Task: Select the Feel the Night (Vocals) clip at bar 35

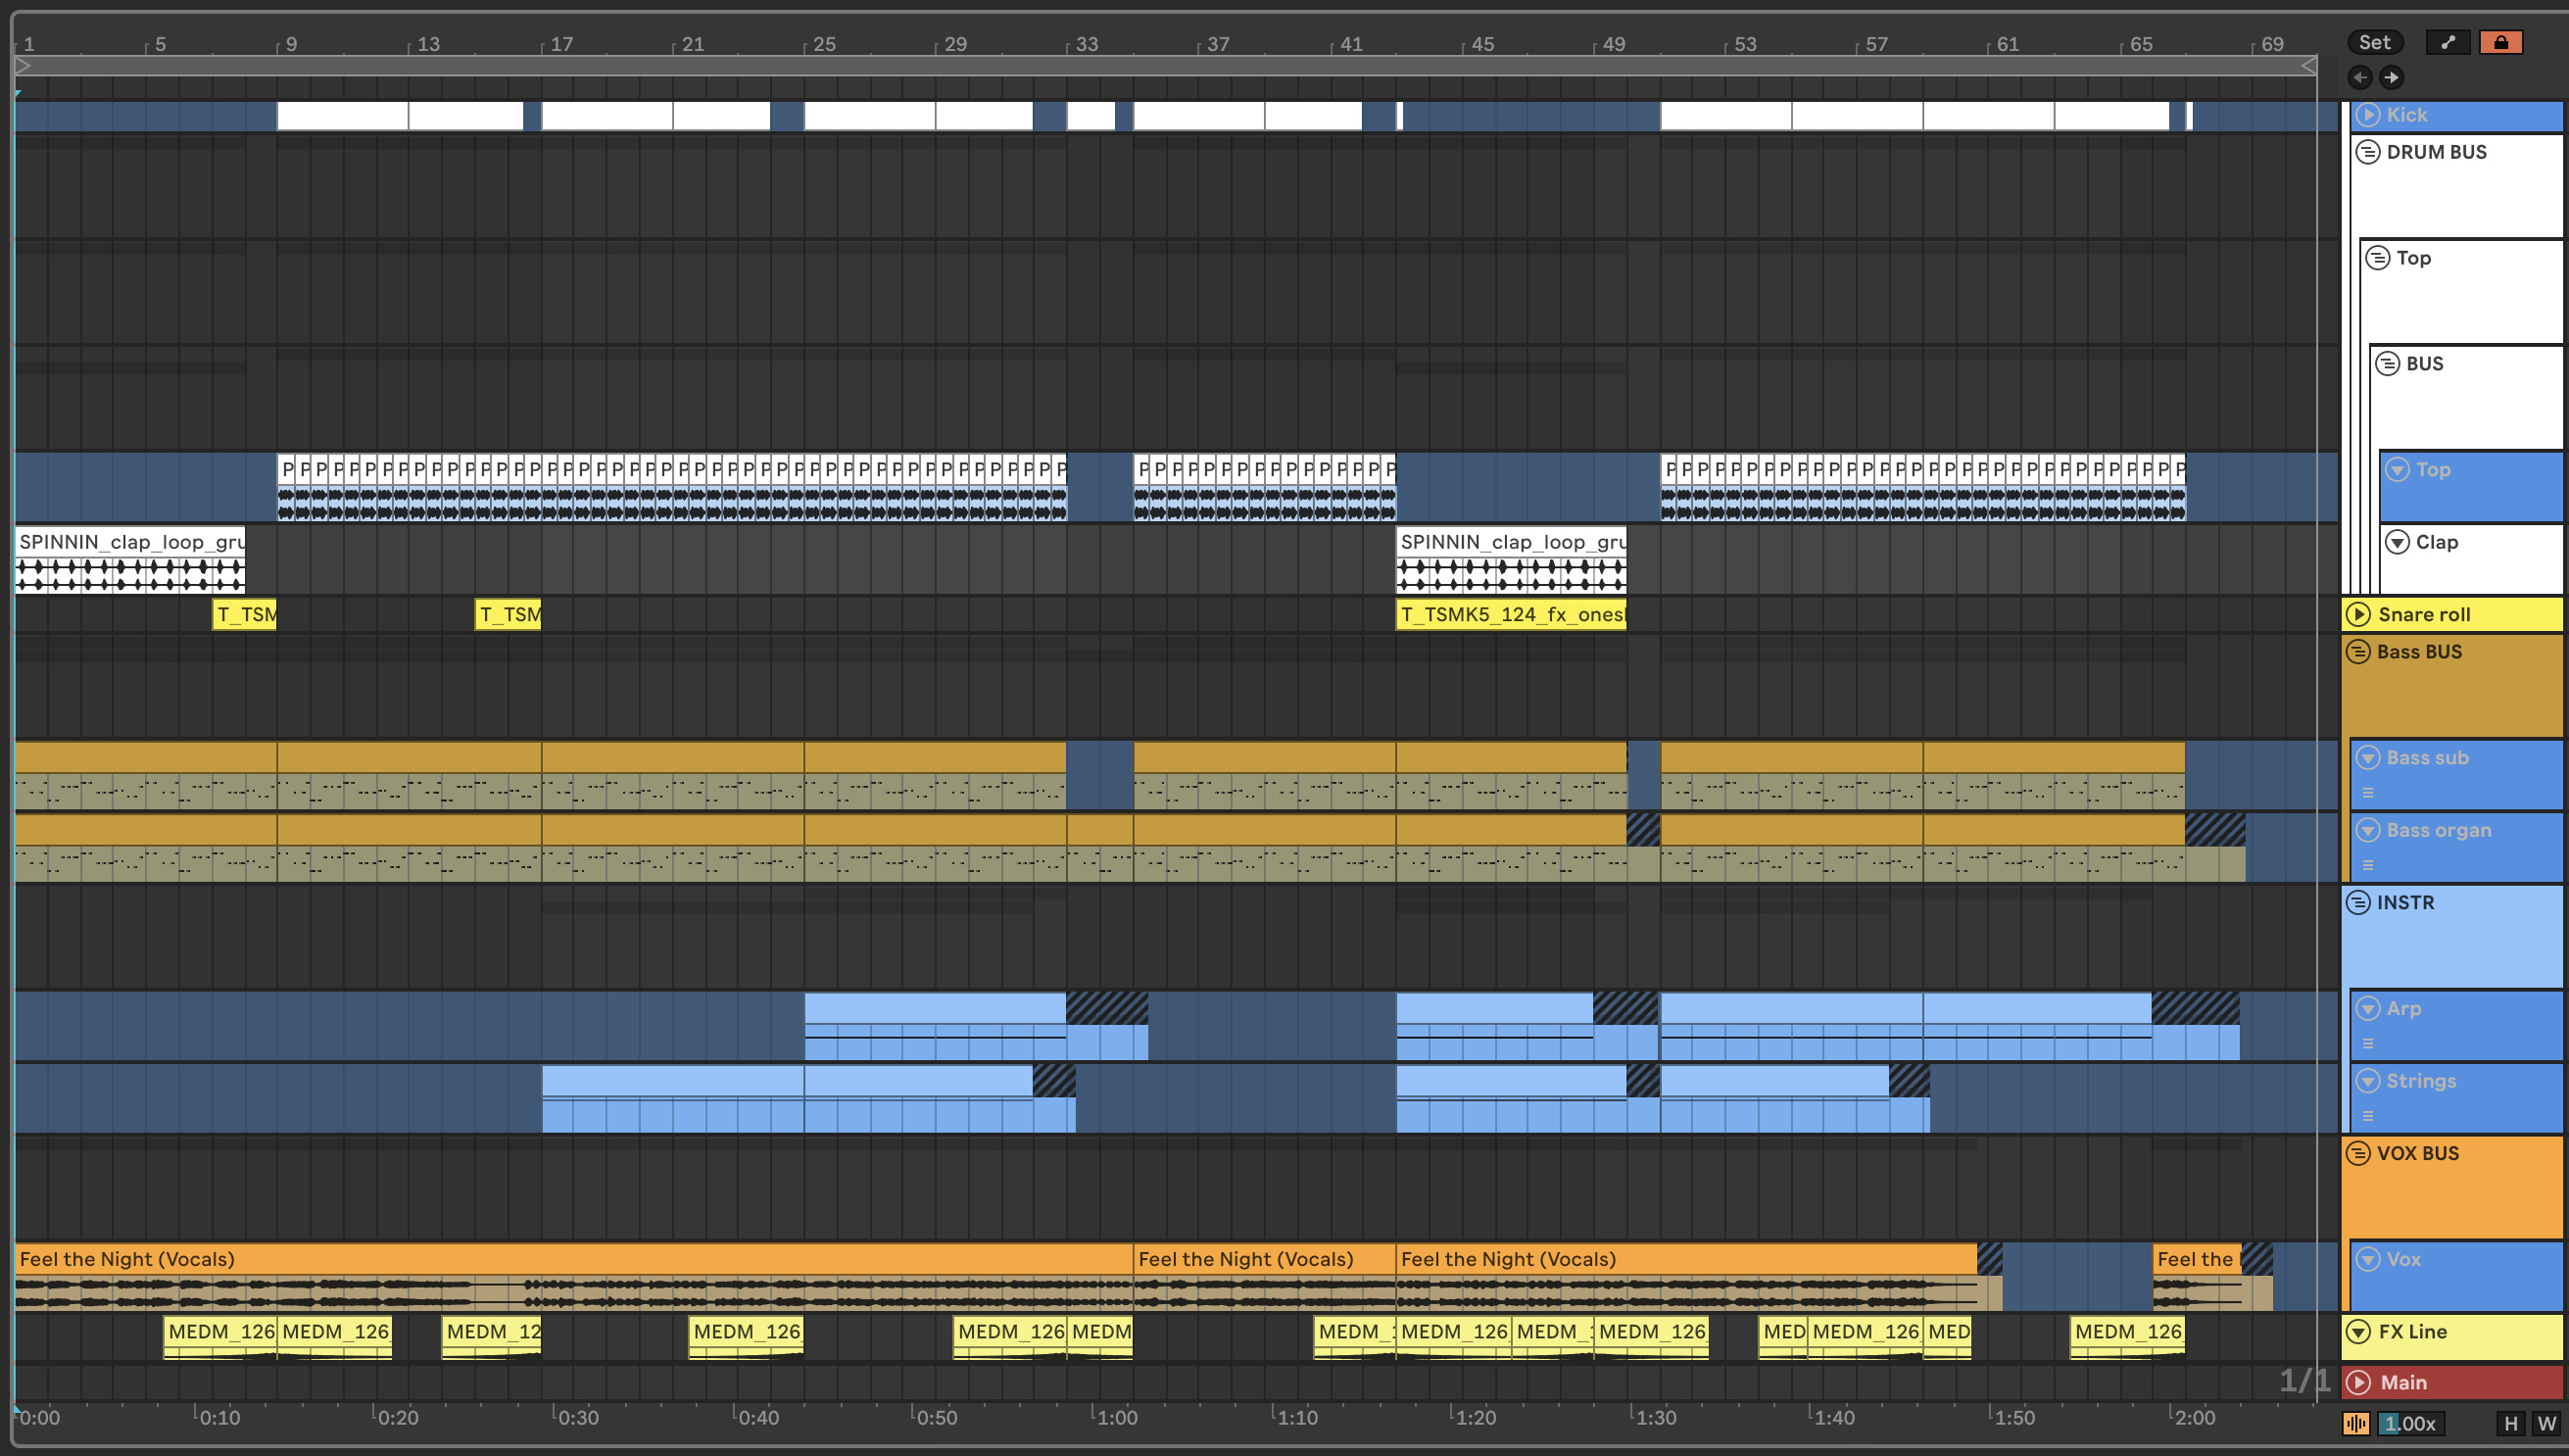Action: [1265, 1278]
